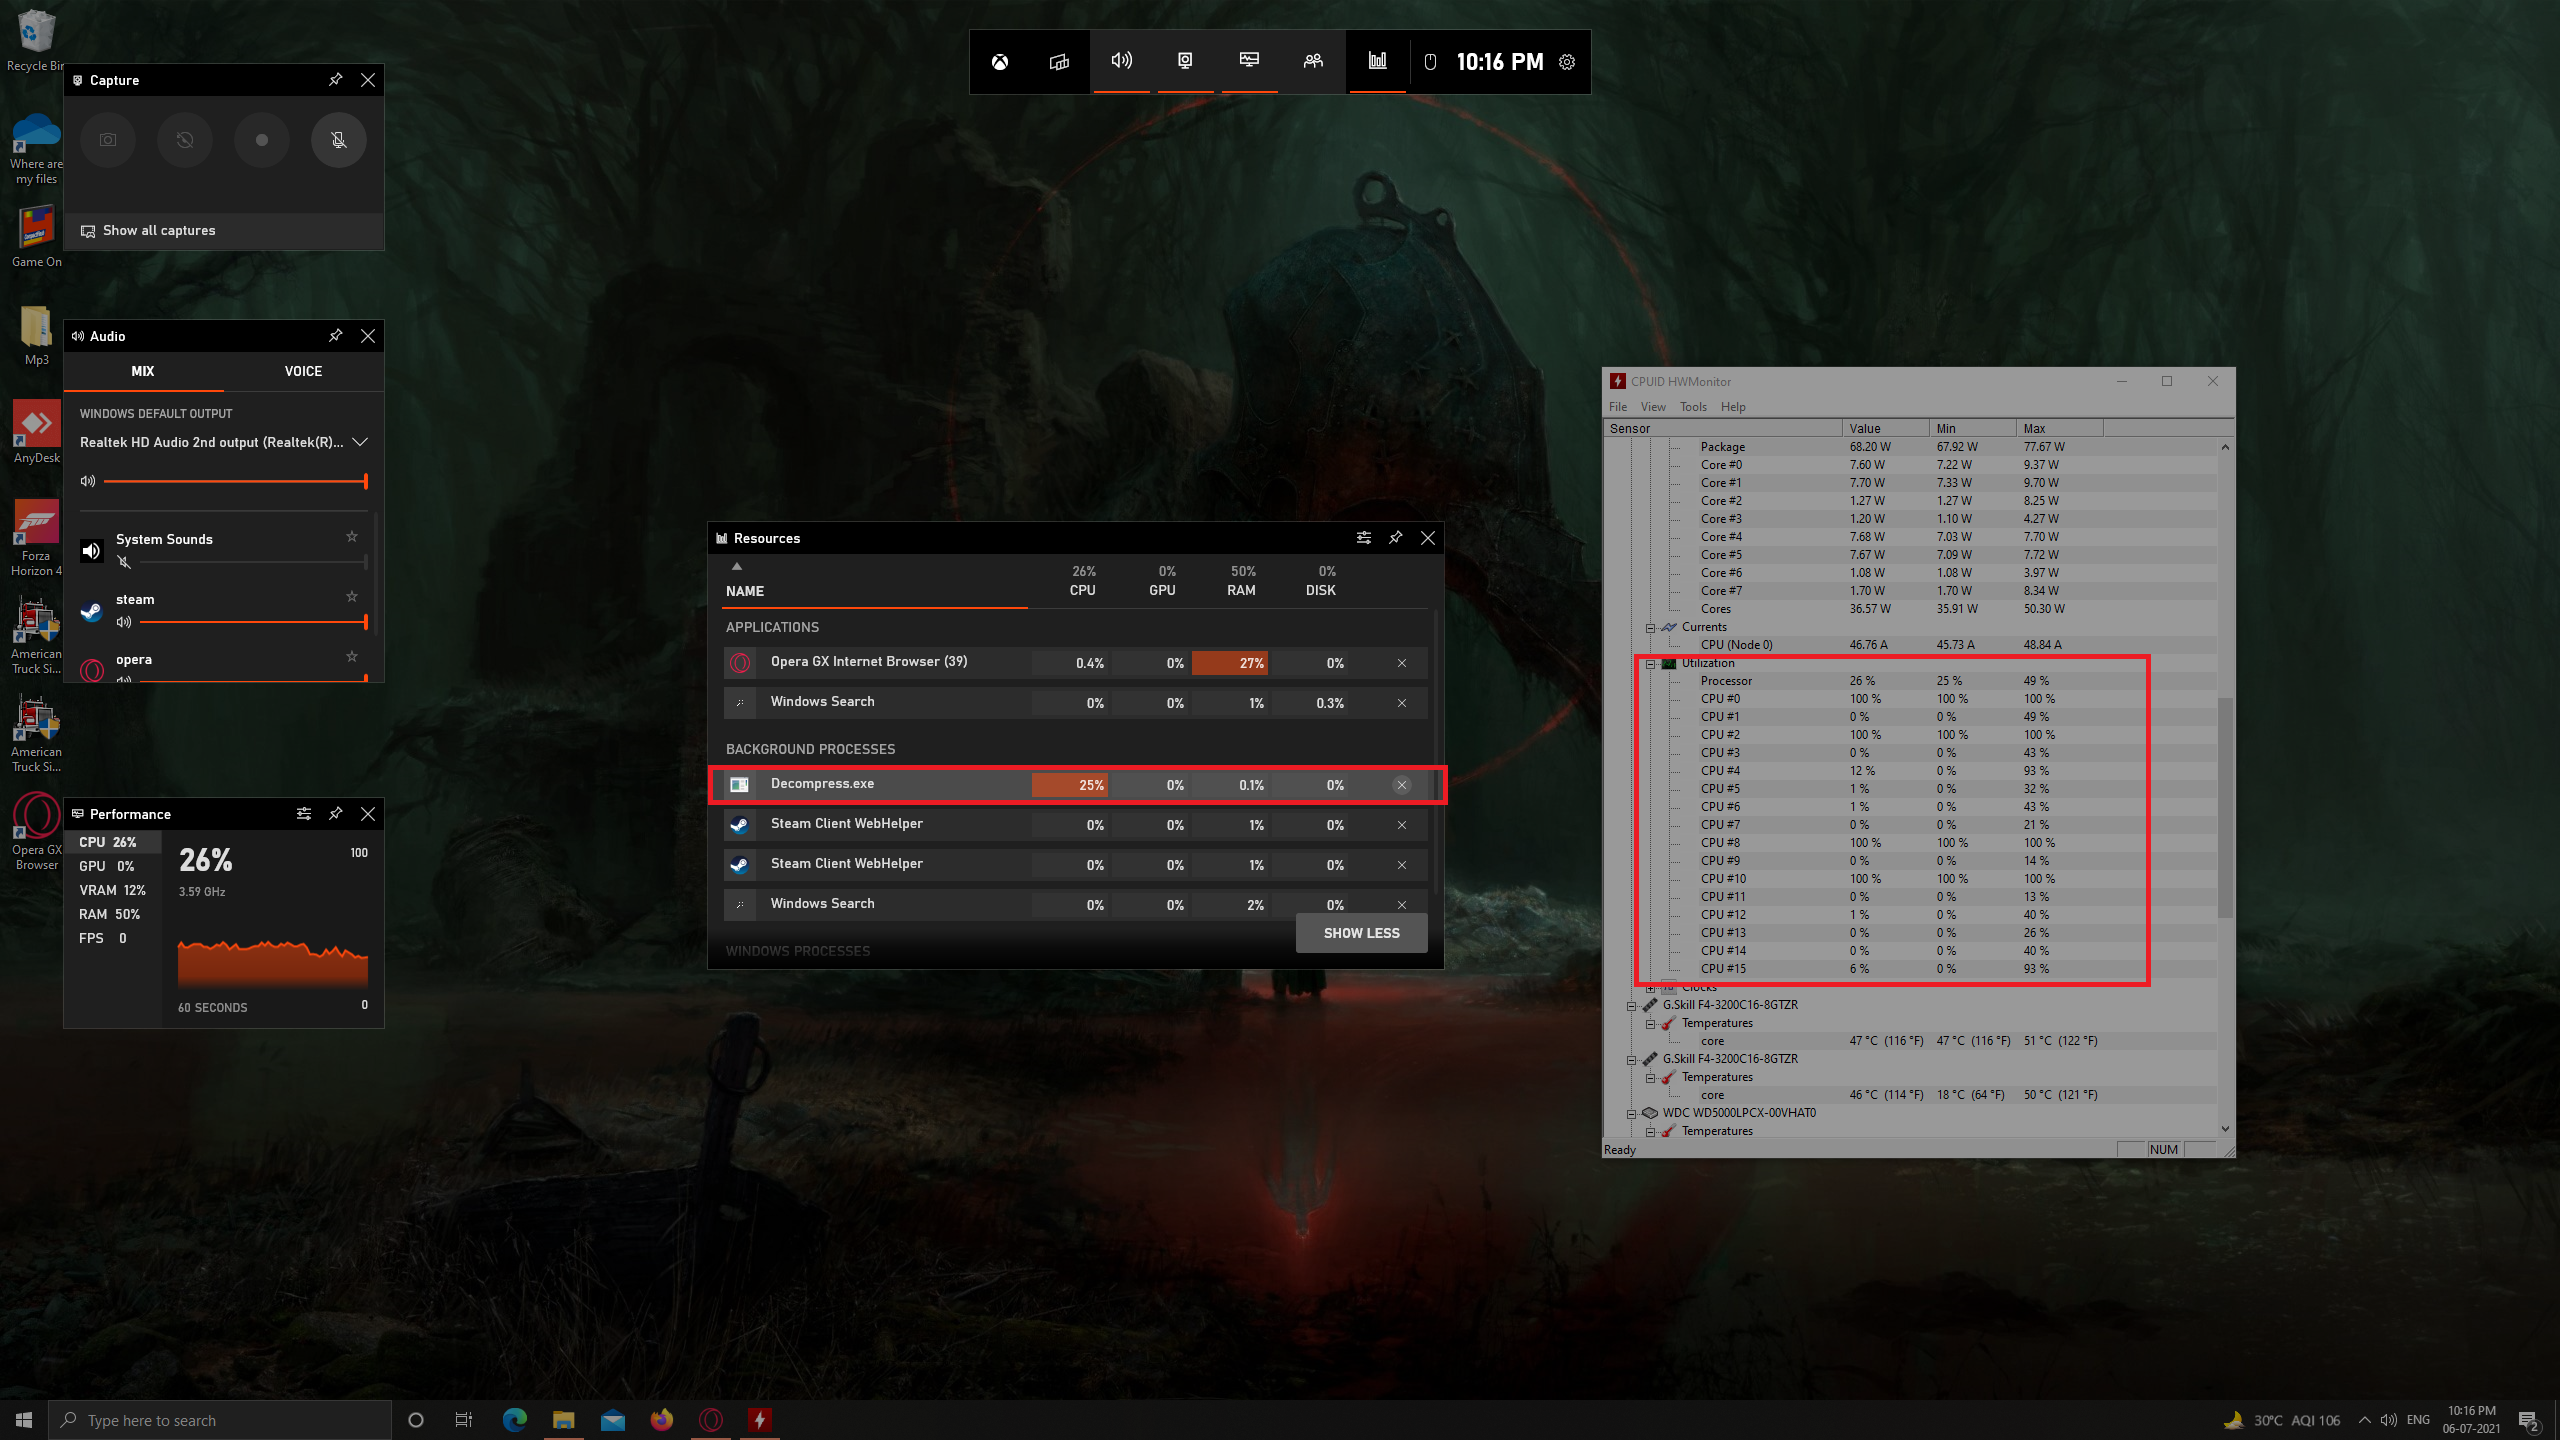
Task: Adjust the System Sounds volume slider
Action: (x=254, y=562)
